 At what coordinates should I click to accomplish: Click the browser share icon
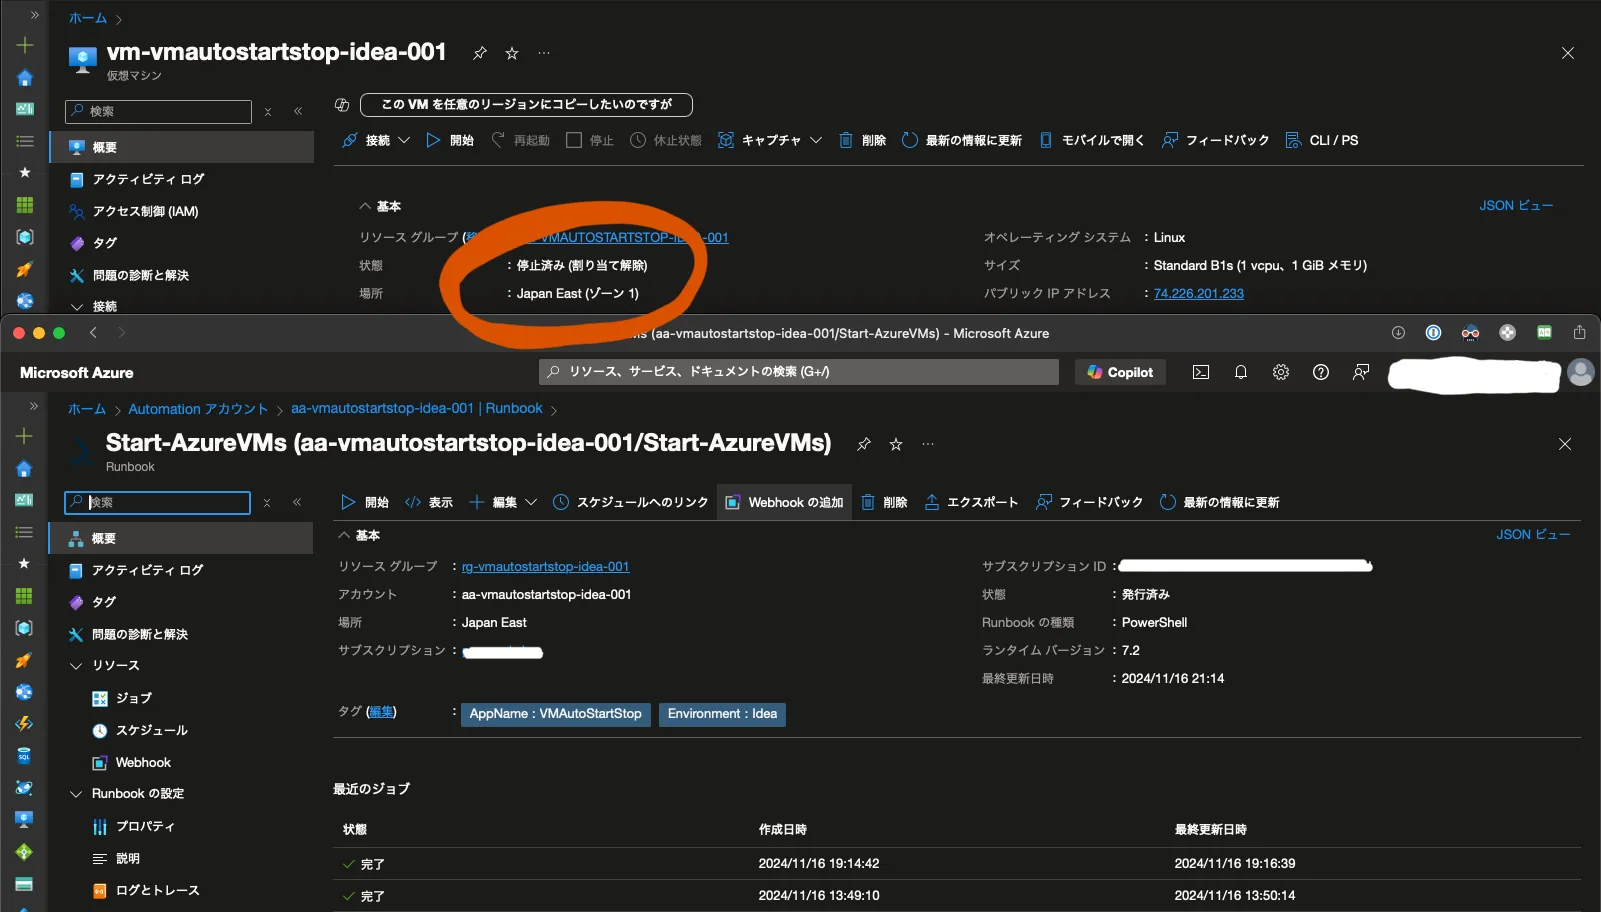point(1580,333)
